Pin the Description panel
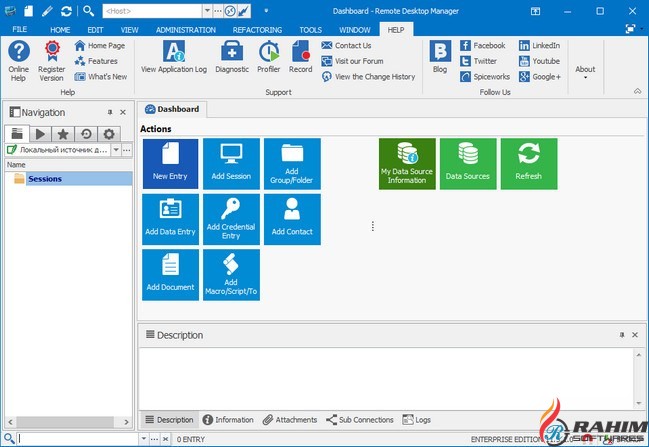The height and width of the screenshot is (447, 649). (622, 335)
